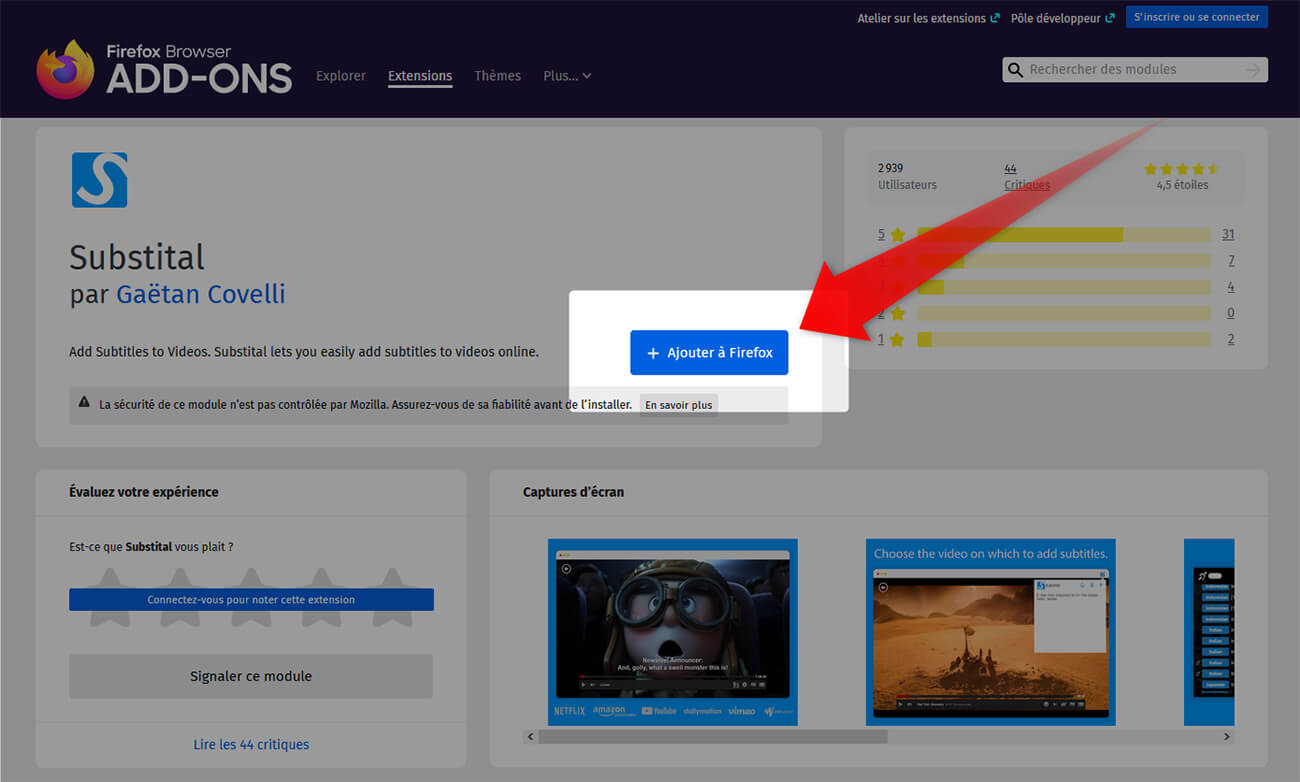This screenshot has width=1300, height=782.
Task: Open the Extensions tab
Action: pos(420,76)
